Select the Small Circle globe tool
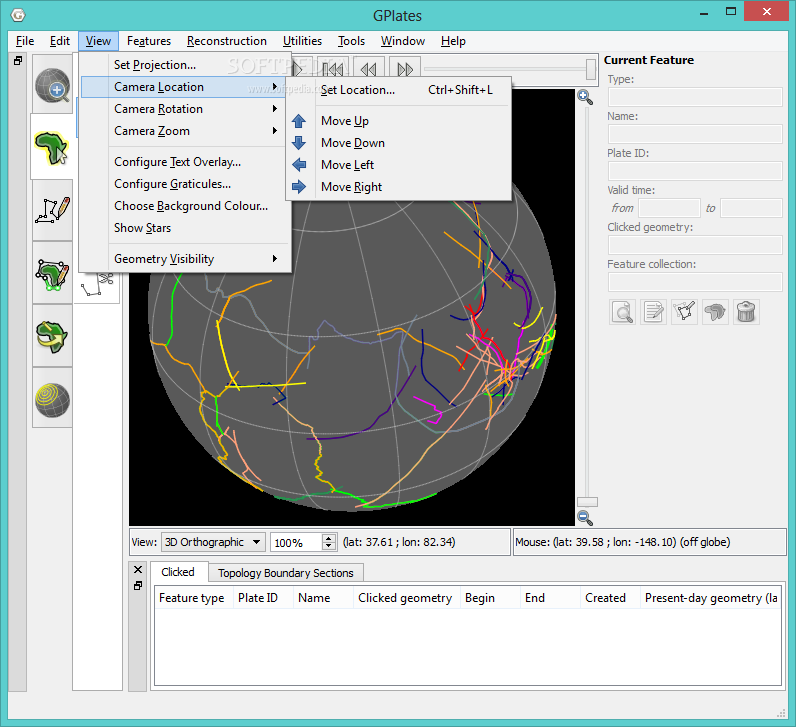This screenshot has height=727, width=796. 52,400
